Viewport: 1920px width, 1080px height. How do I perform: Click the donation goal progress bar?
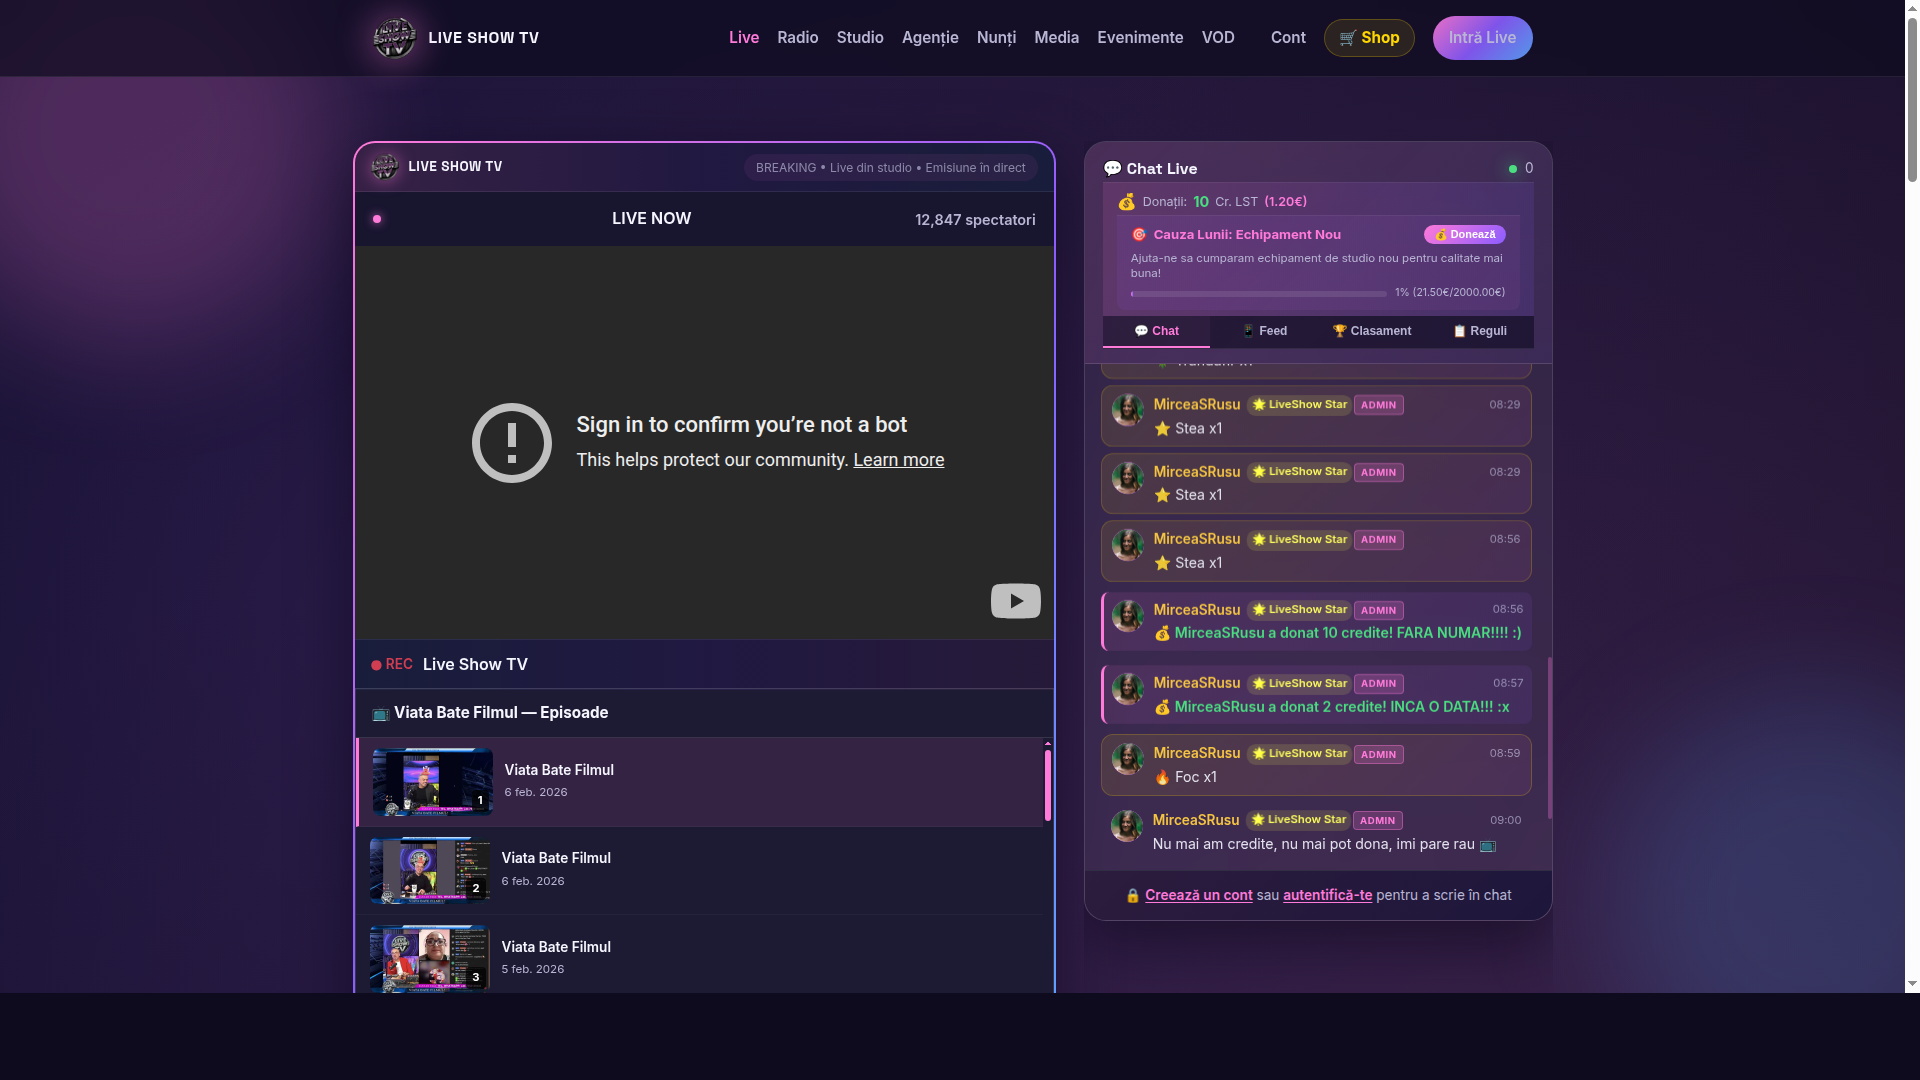click(x=1258, y=293)
